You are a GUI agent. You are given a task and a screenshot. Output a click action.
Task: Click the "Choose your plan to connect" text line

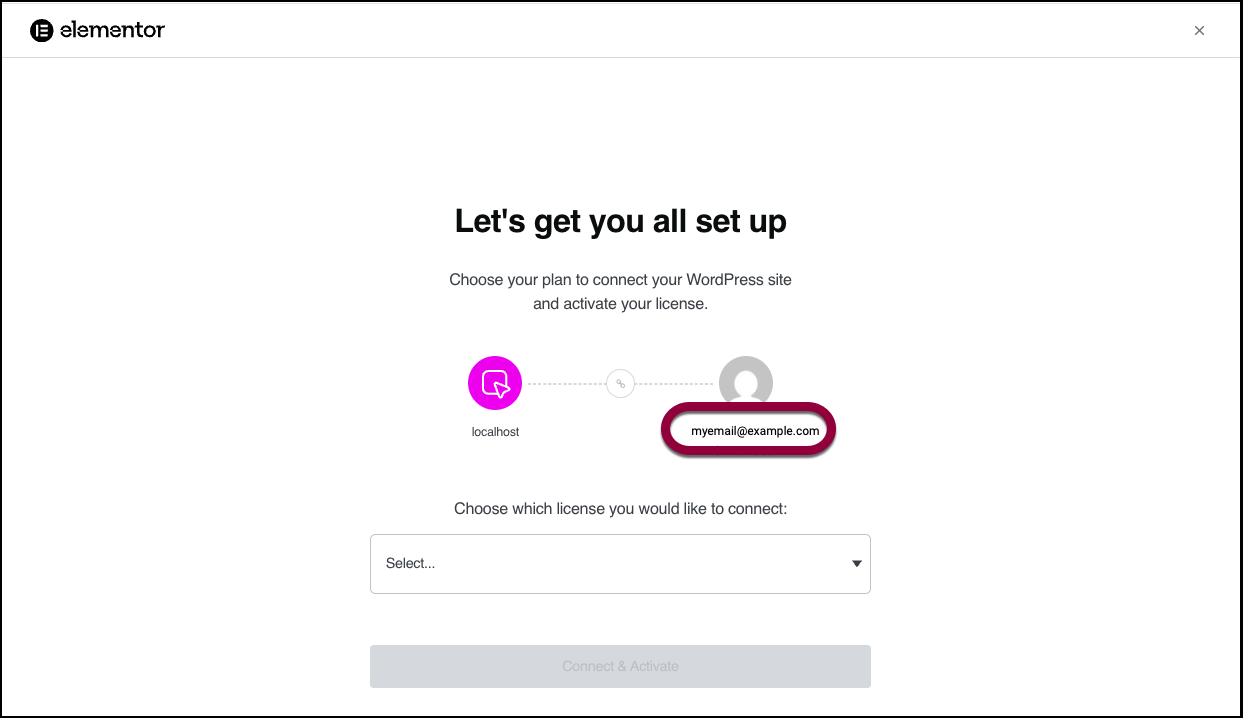pyautogui.click(x=620, y=280)
